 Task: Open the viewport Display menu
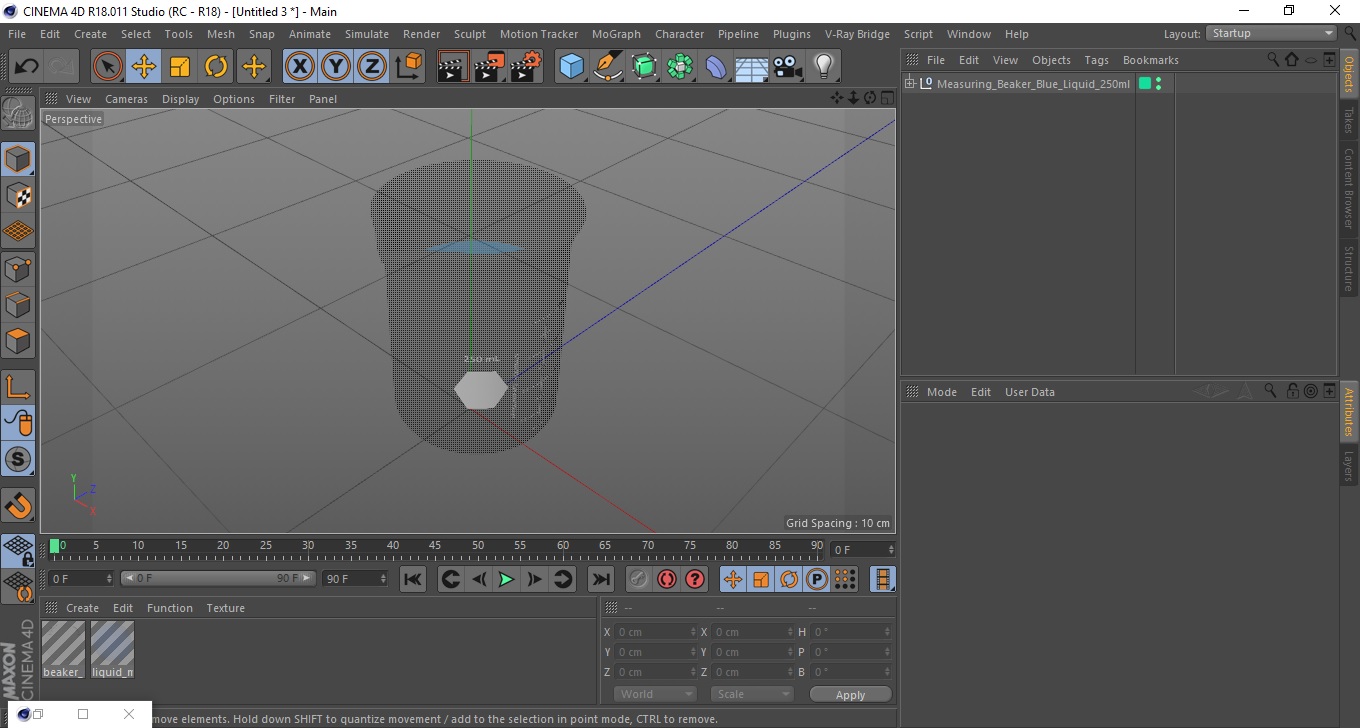pos(181,99)
